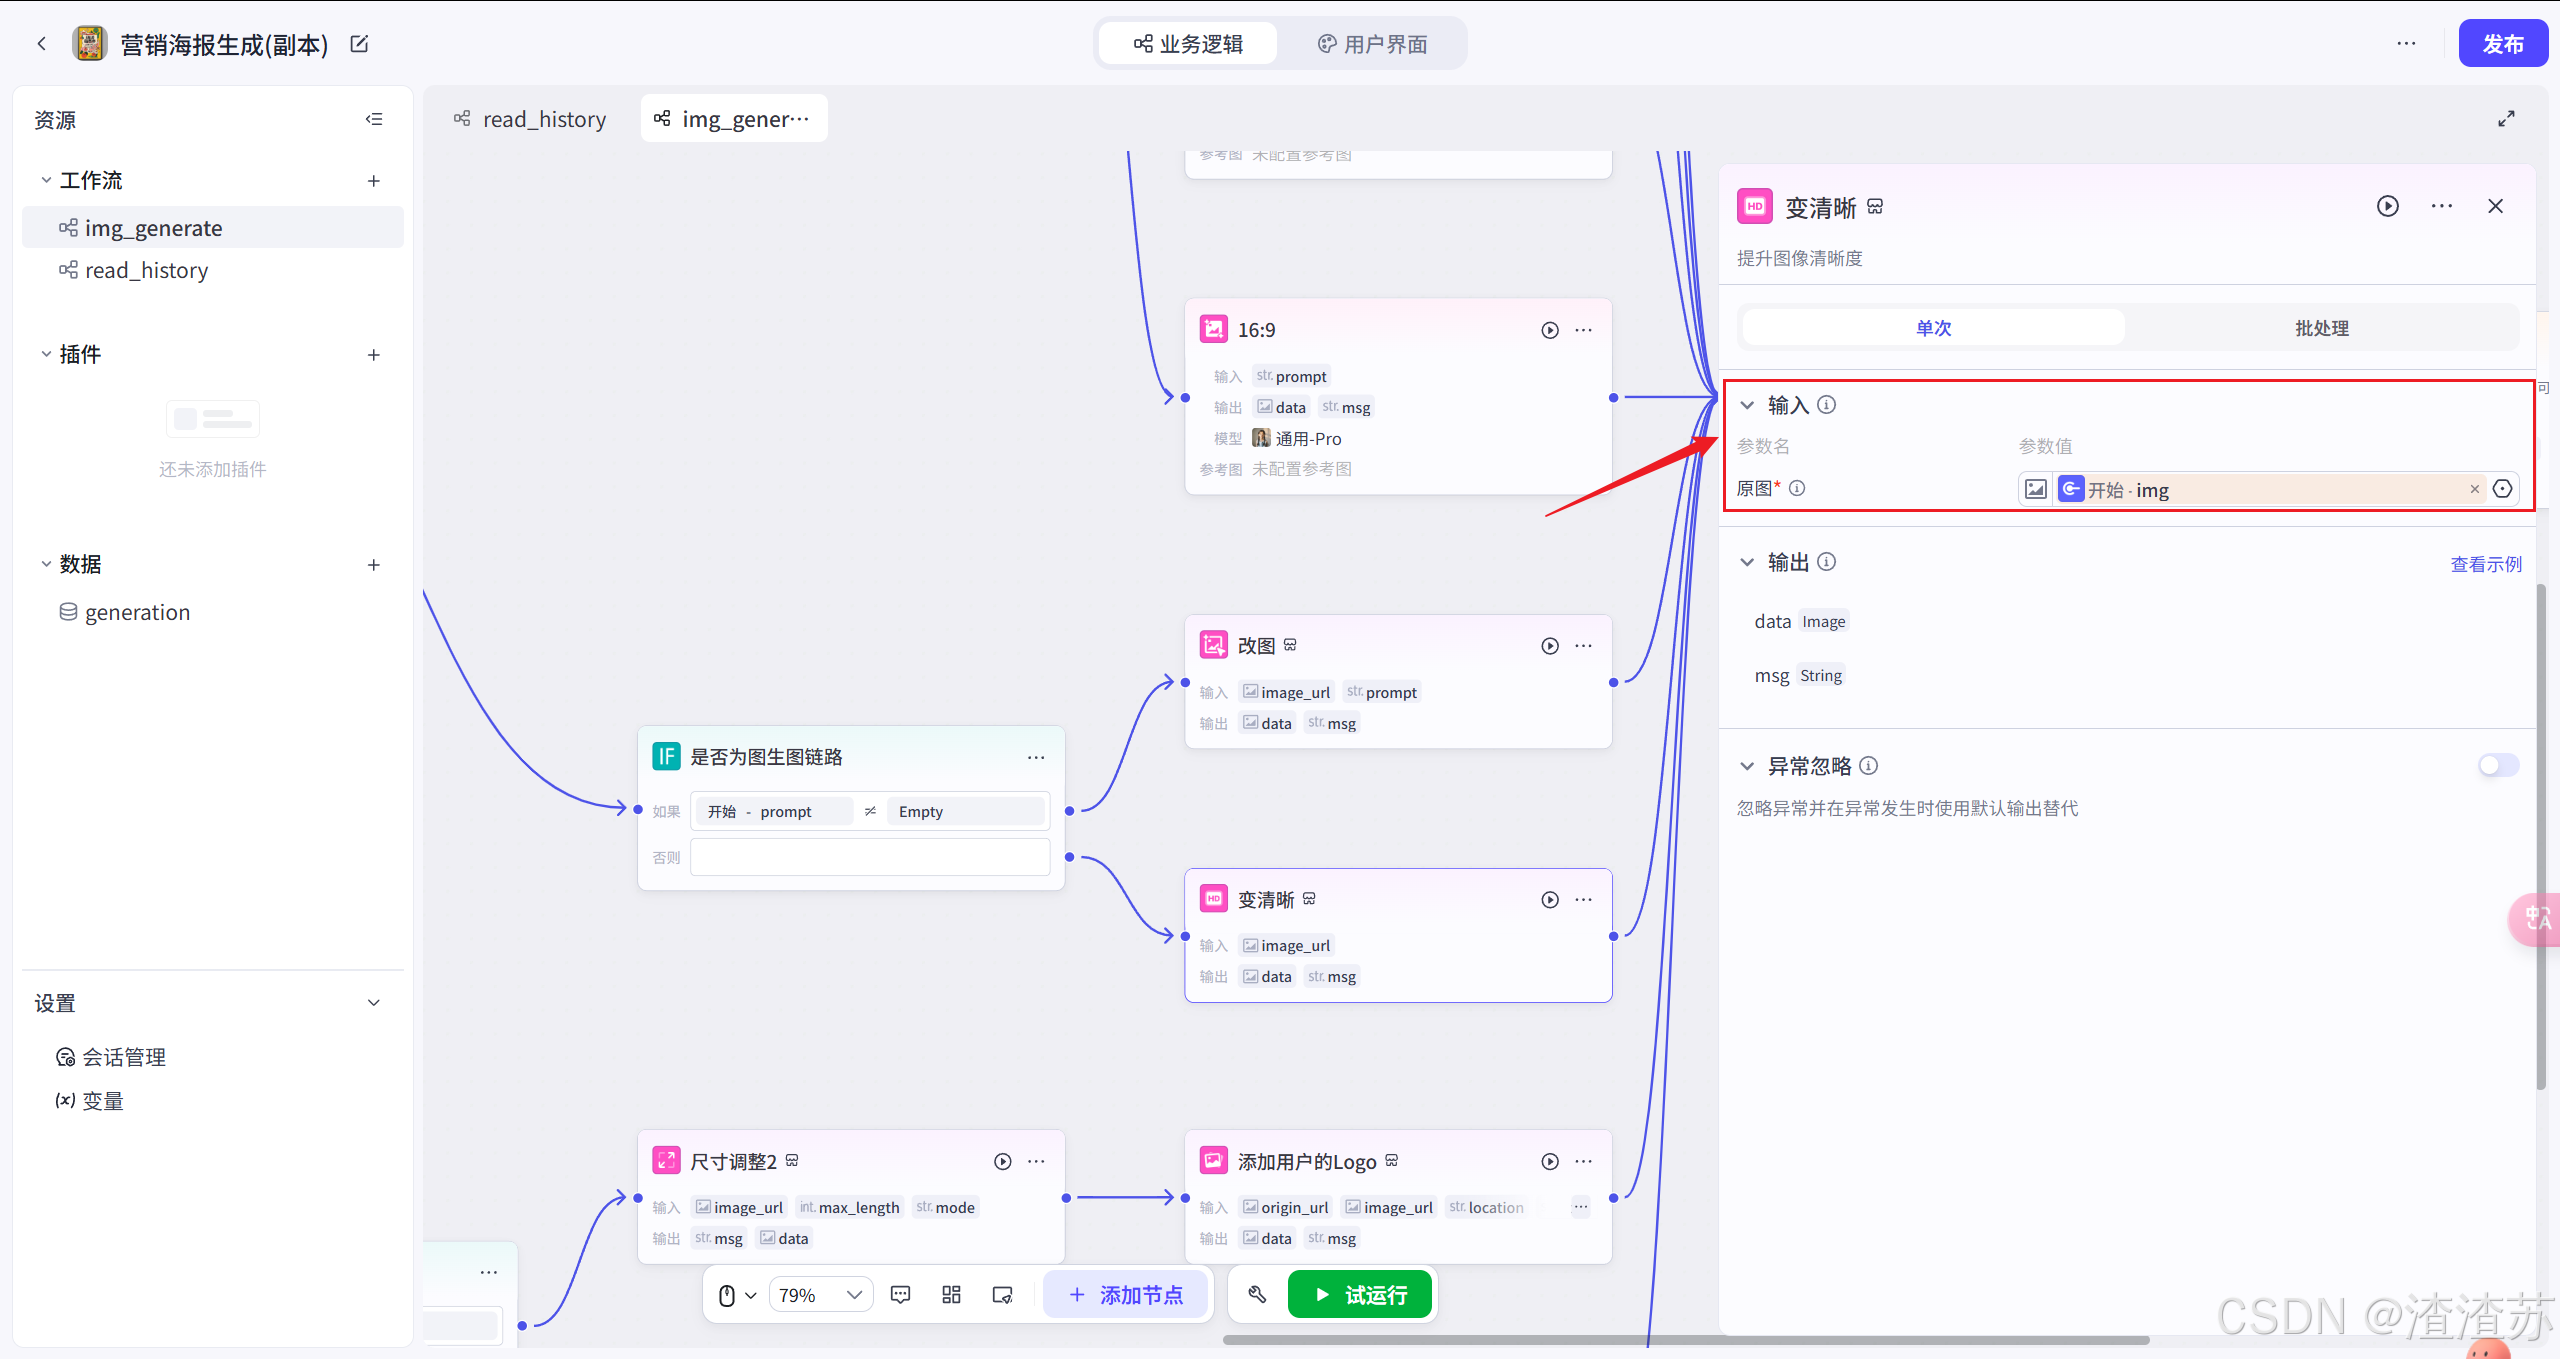
Task: Collapse the 输出 section
Action: [x=1747, y=562]
